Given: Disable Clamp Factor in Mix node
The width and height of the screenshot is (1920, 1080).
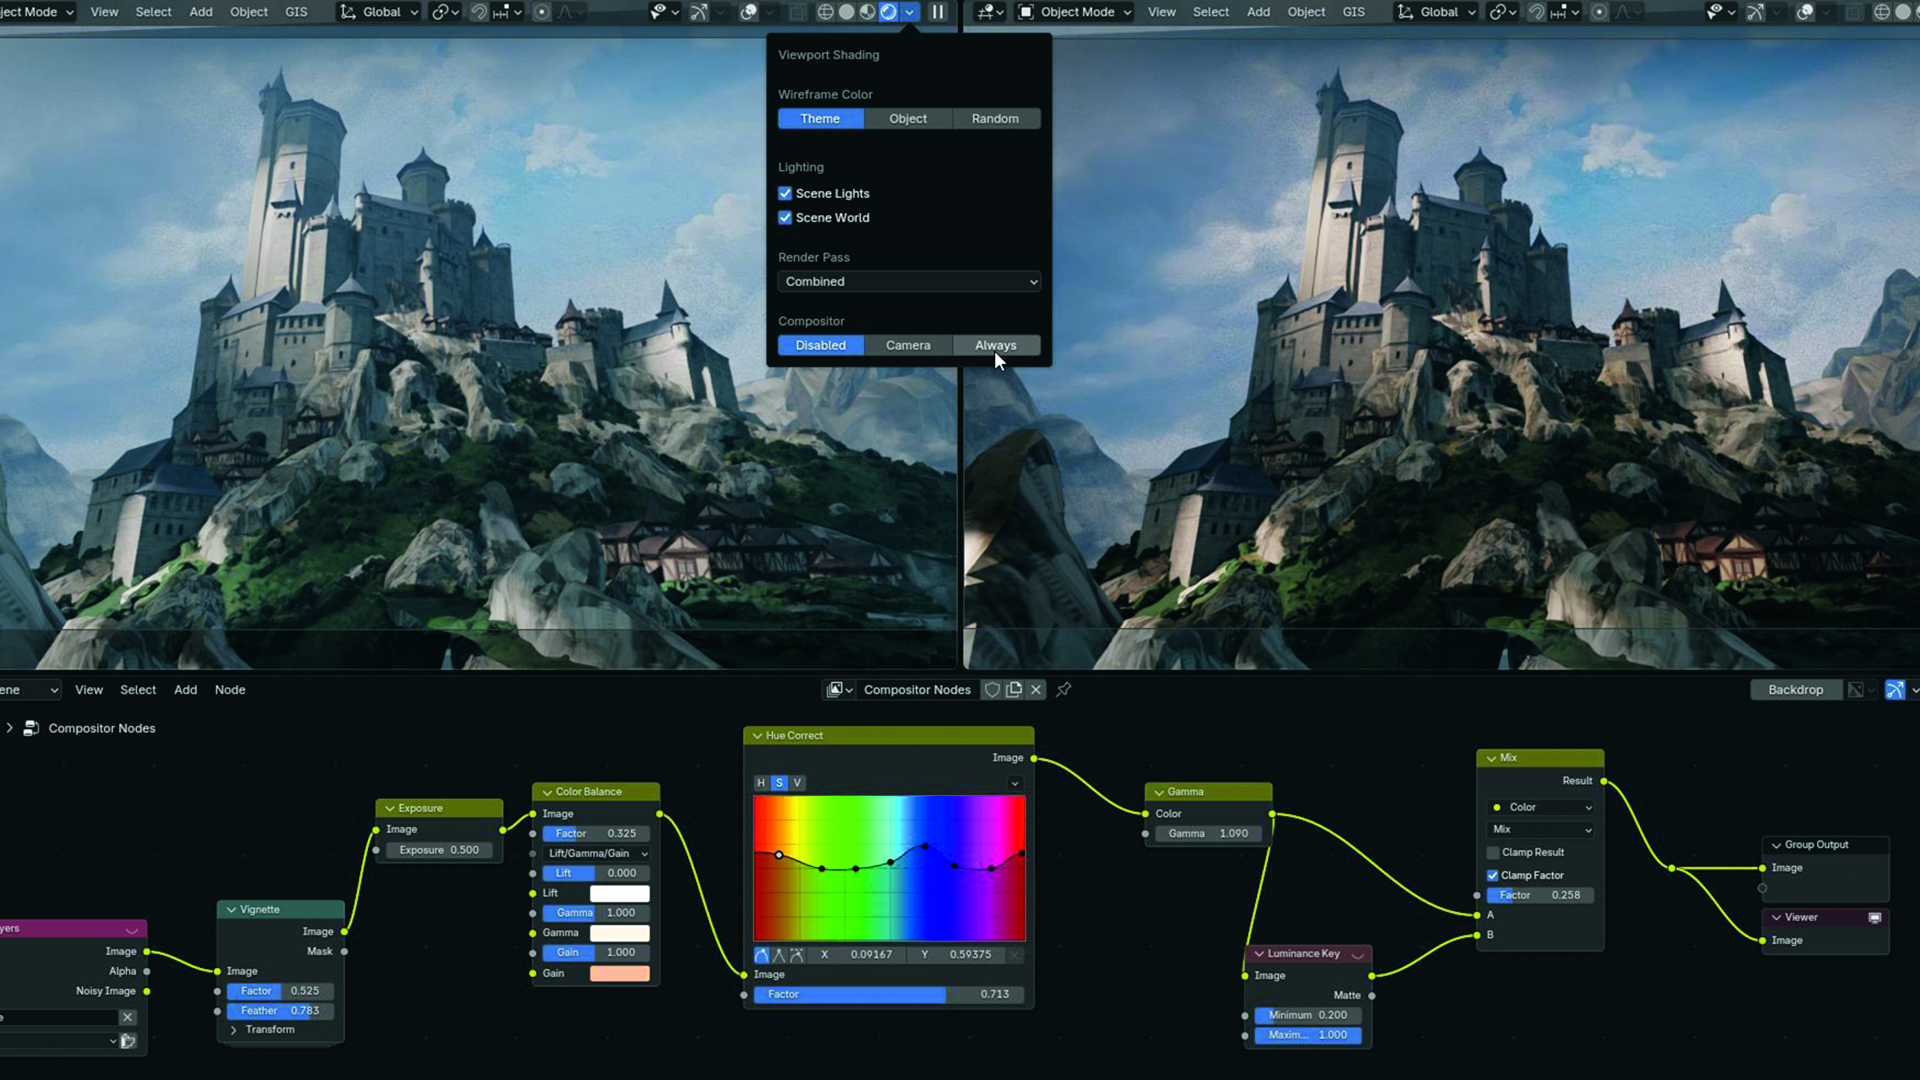Looking at the screenshot, I should tap(1493, 875).
